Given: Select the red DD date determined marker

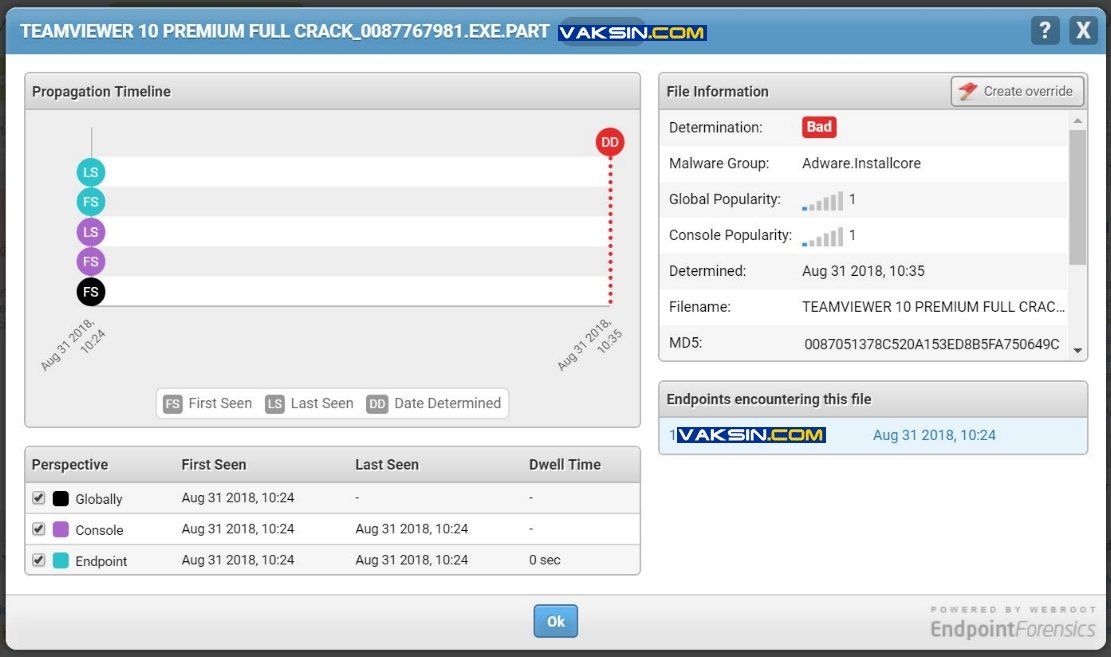Looking at the screenshot, I should tap(609, 142).
